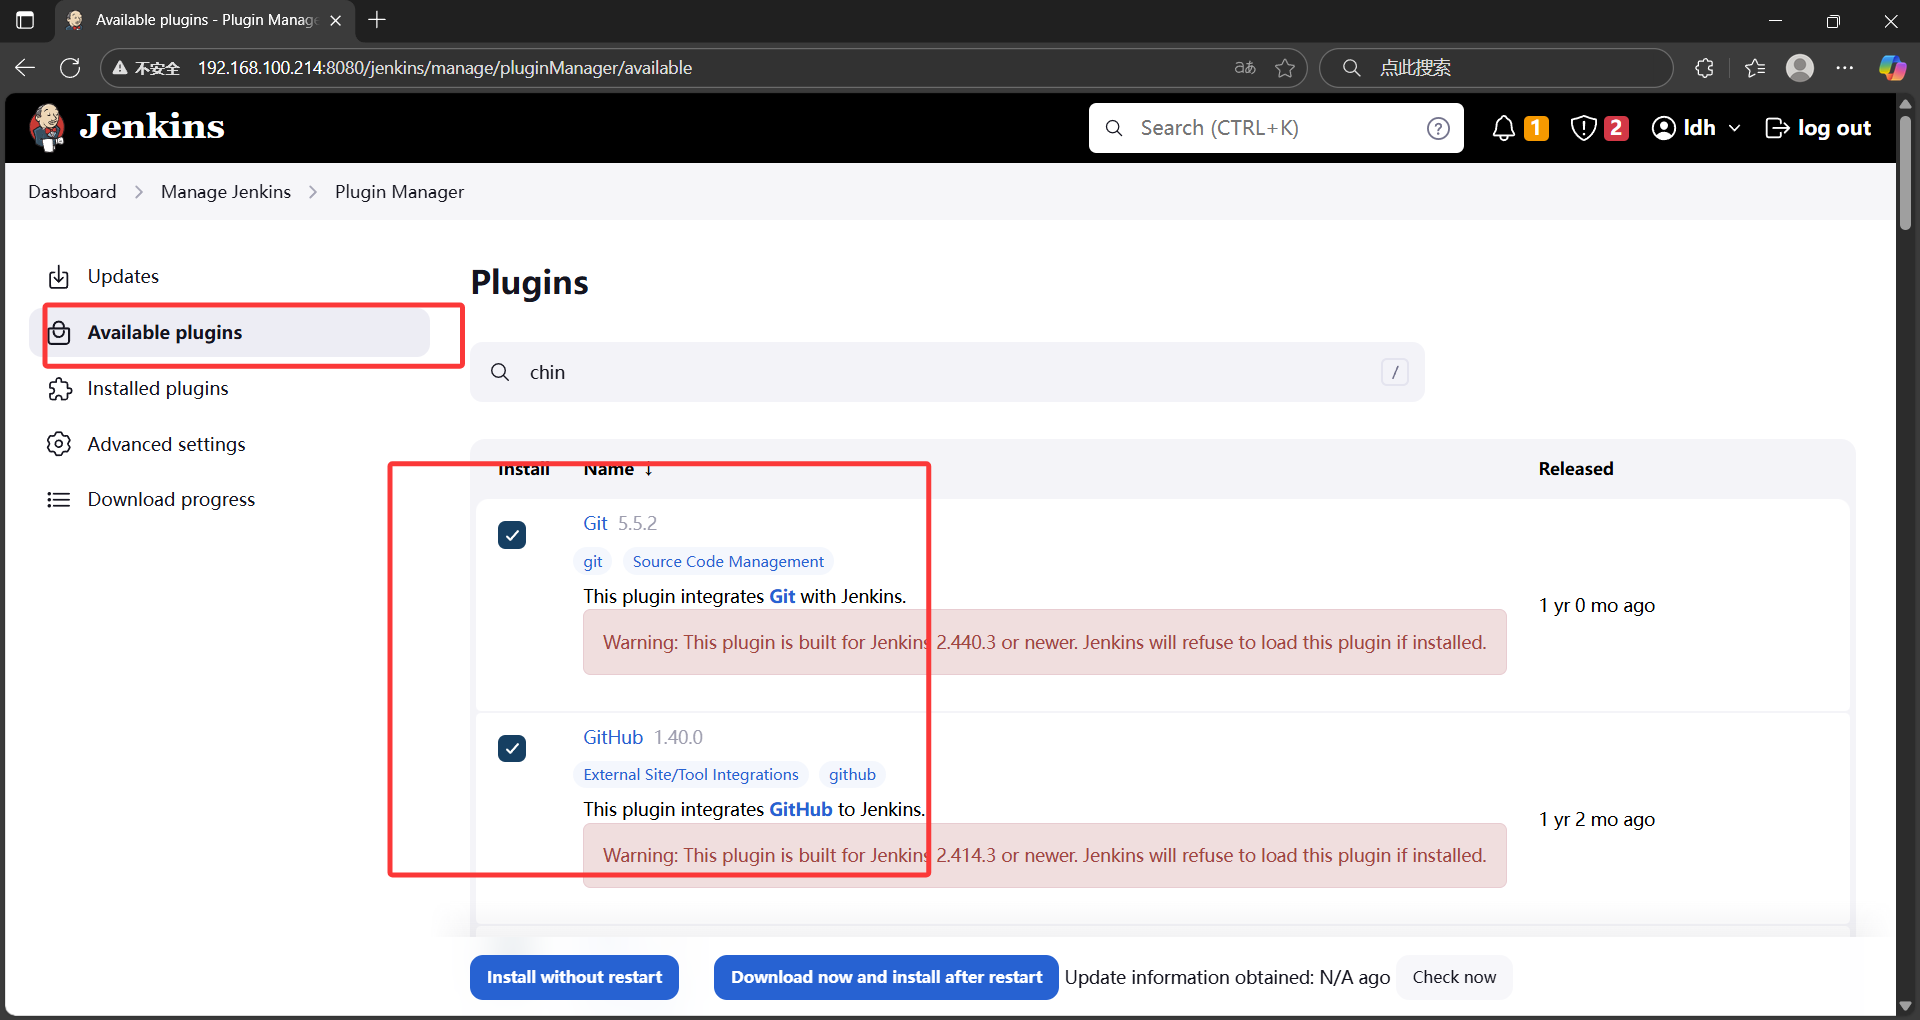Click the scrollbar down arrow
1920x1020 pixels.
[x=1905, y=1005]
